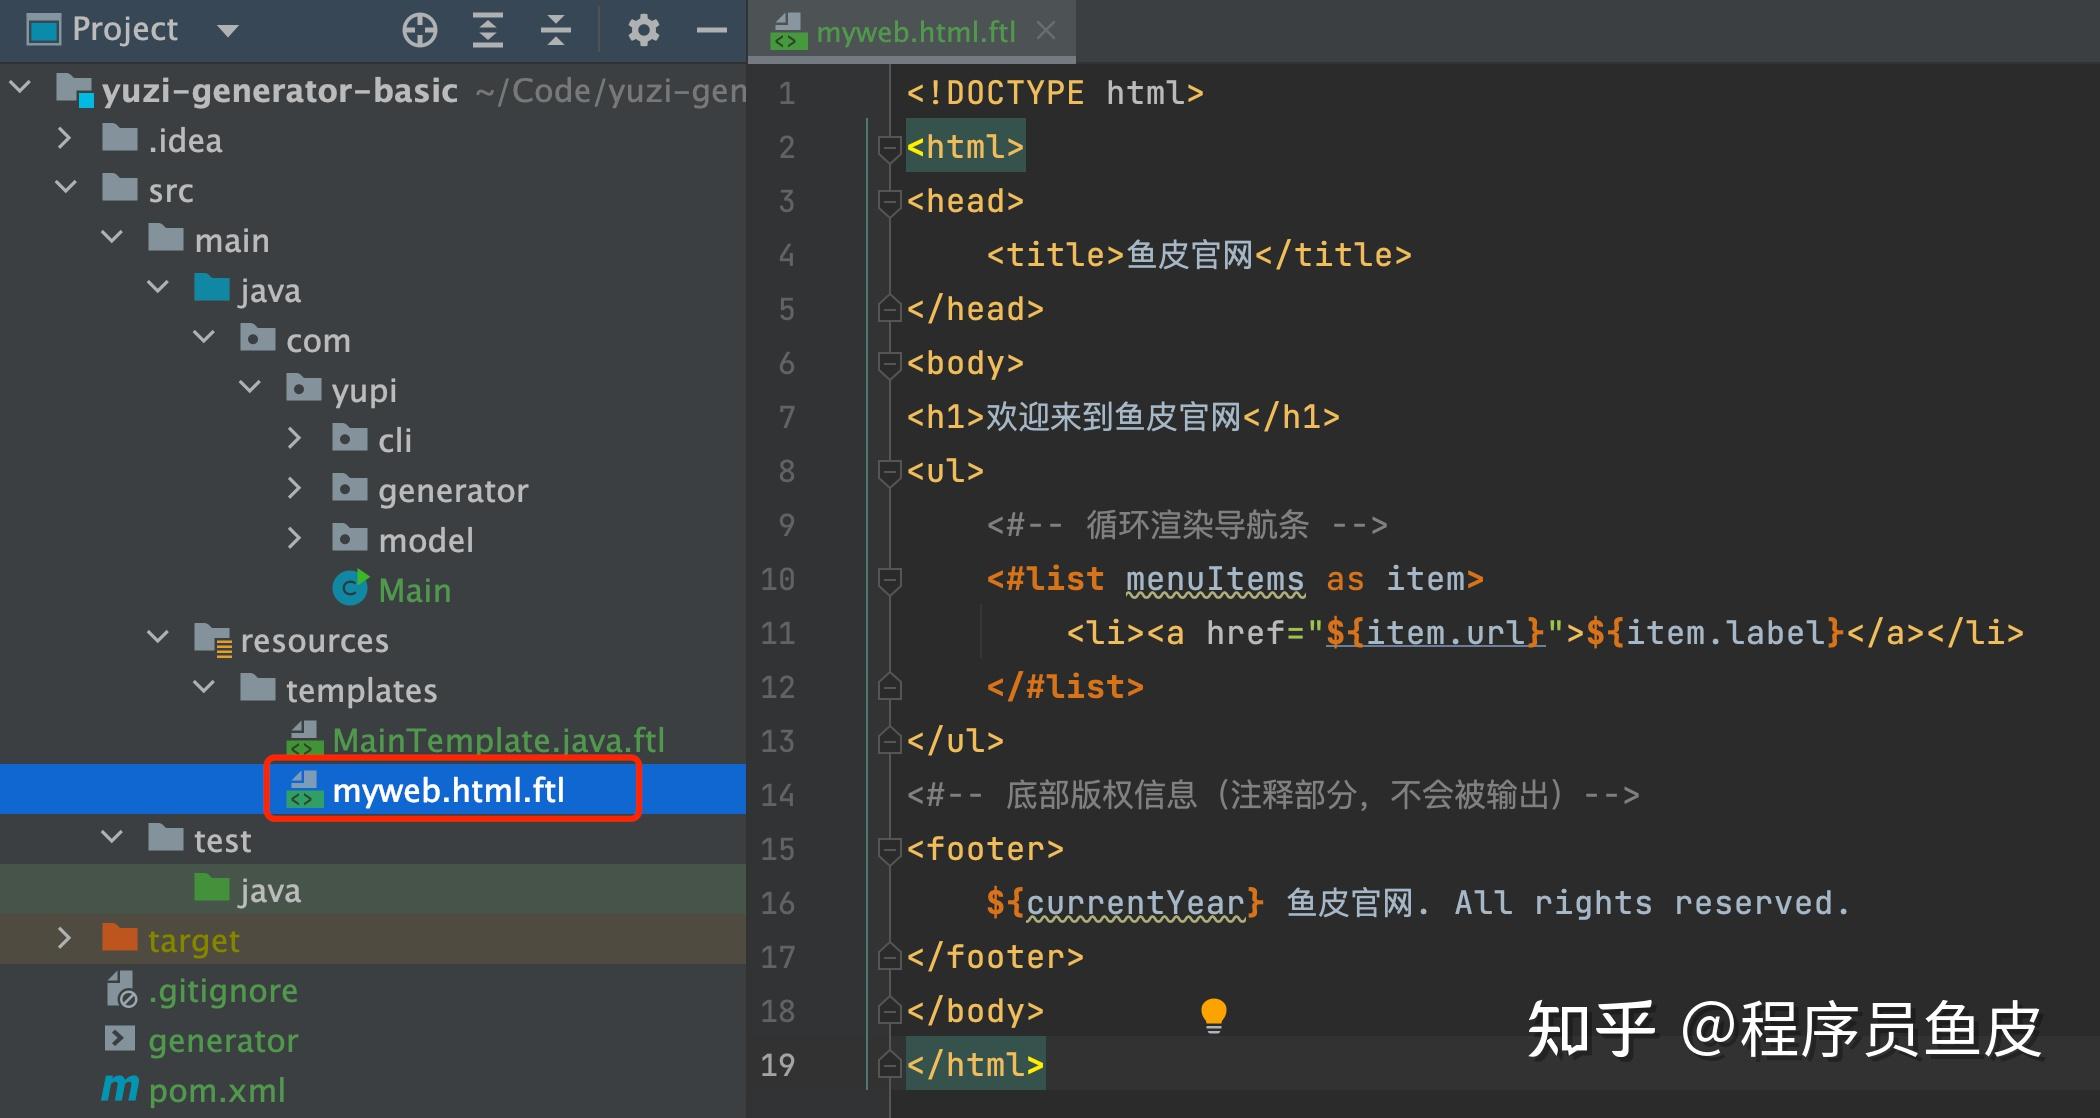Collapse the templates folder

point(204,688)
